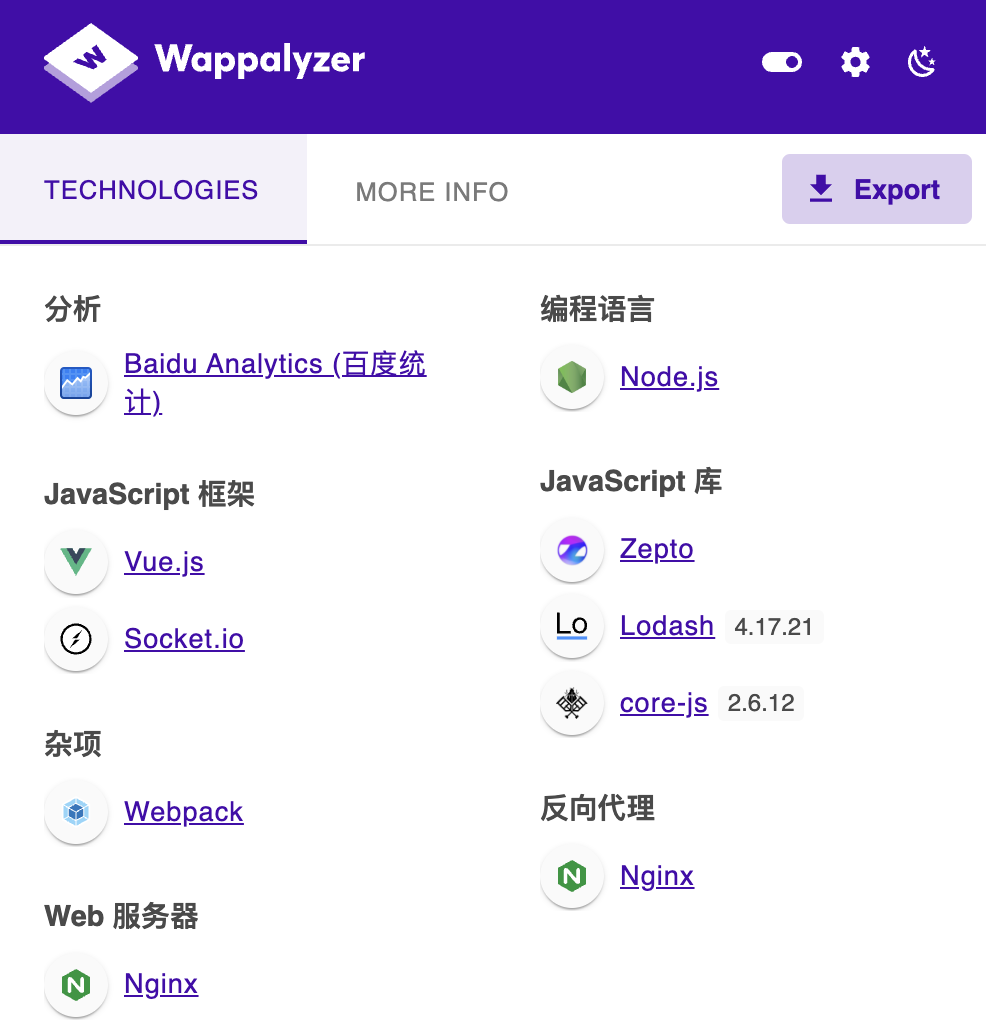Click the Node.js hexagon icon

572,377
